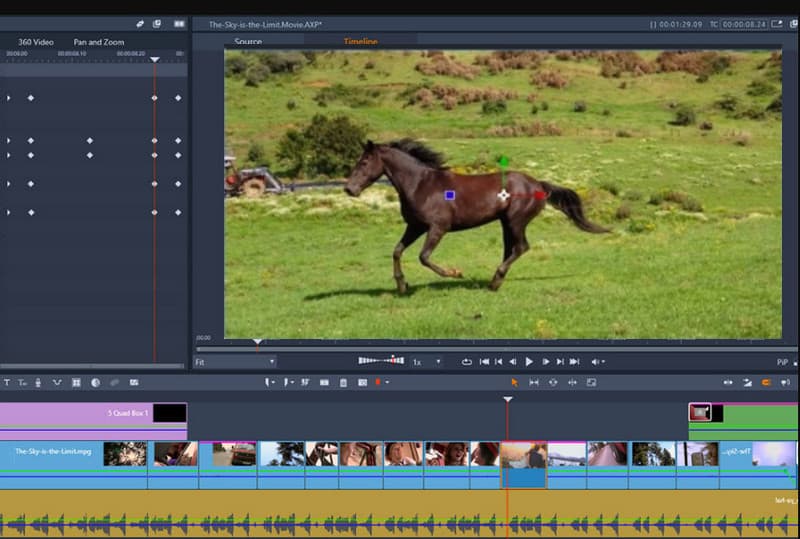Click the title text T tool icon

pyautogui.click(x=7, y=382)
